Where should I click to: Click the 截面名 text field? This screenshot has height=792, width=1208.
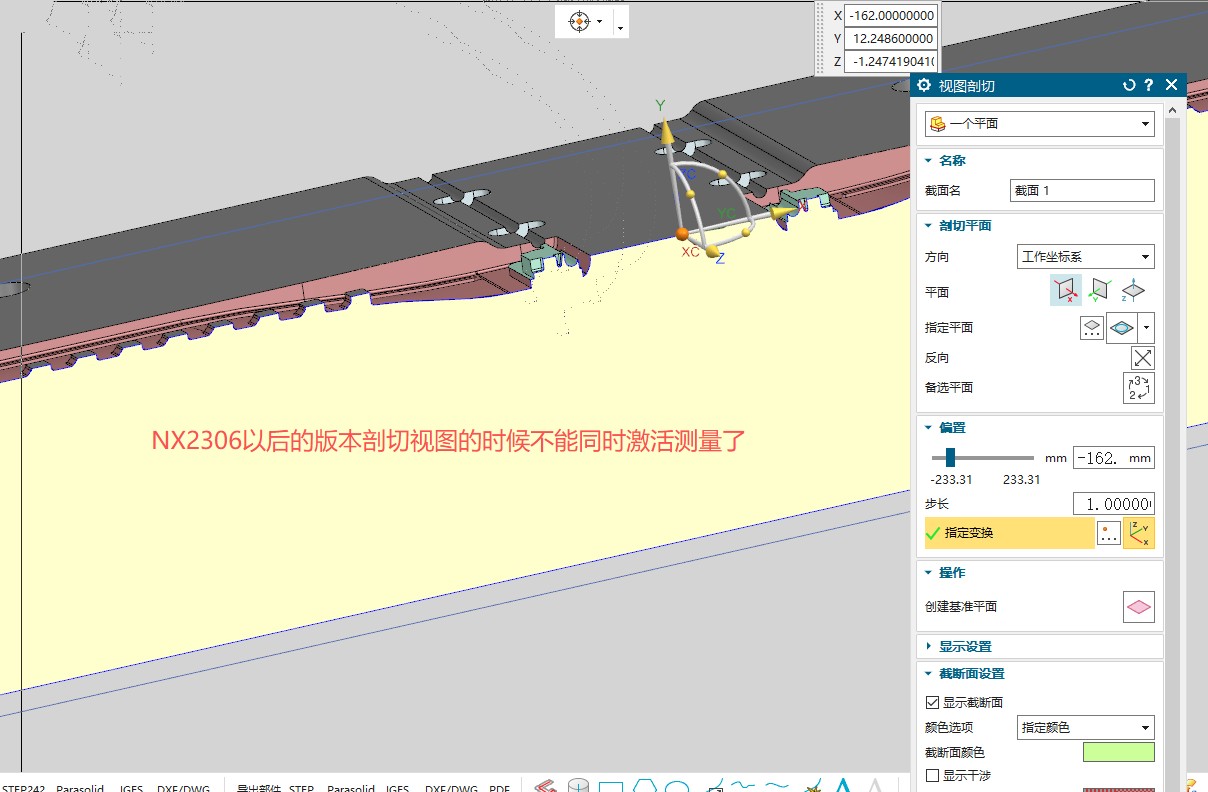(x=1082, y=190)
